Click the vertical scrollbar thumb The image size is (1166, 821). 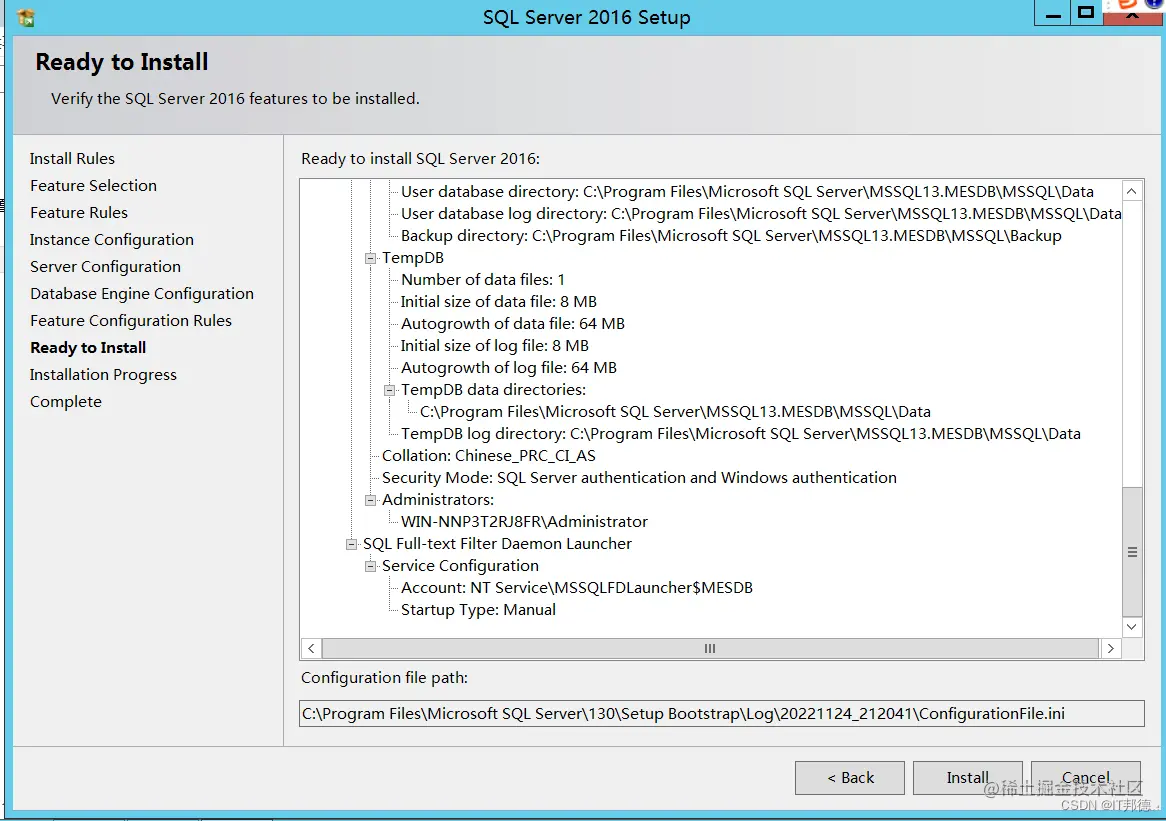(x=1132, y=552)
